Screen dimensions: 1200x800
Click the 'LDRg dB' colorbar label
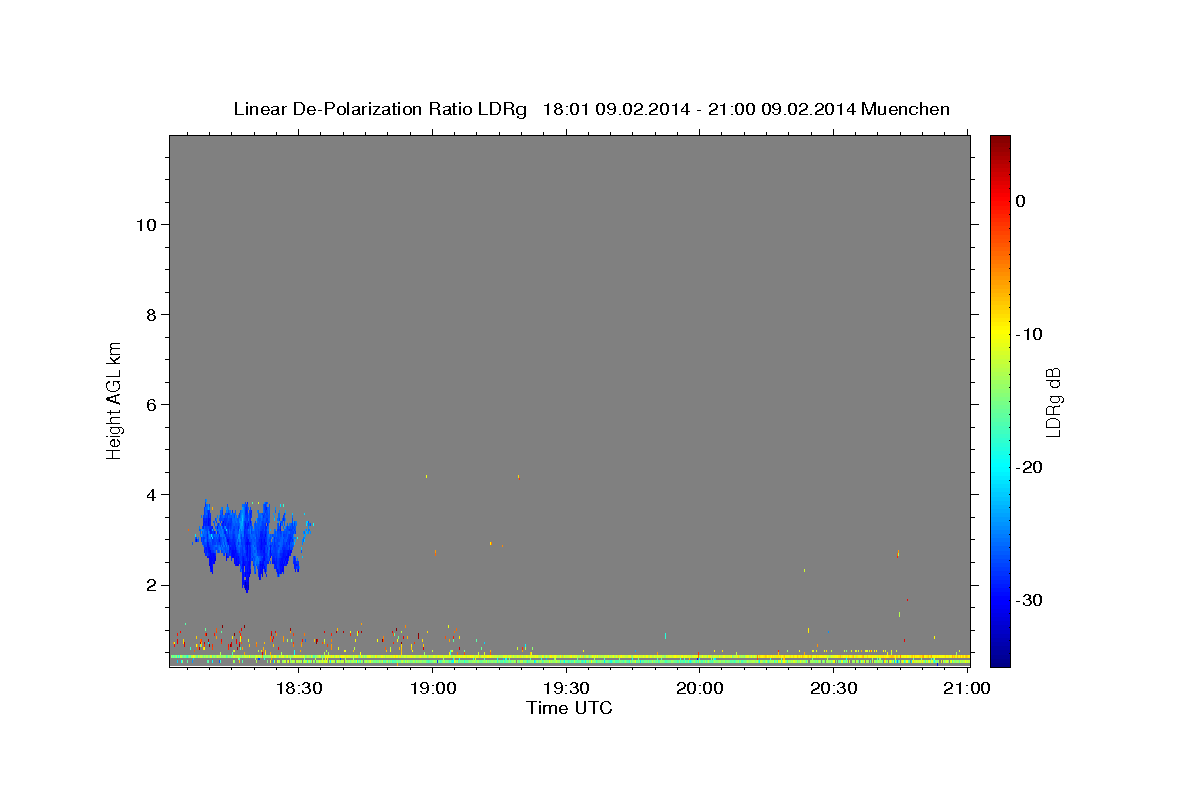tap(1053, 402)
